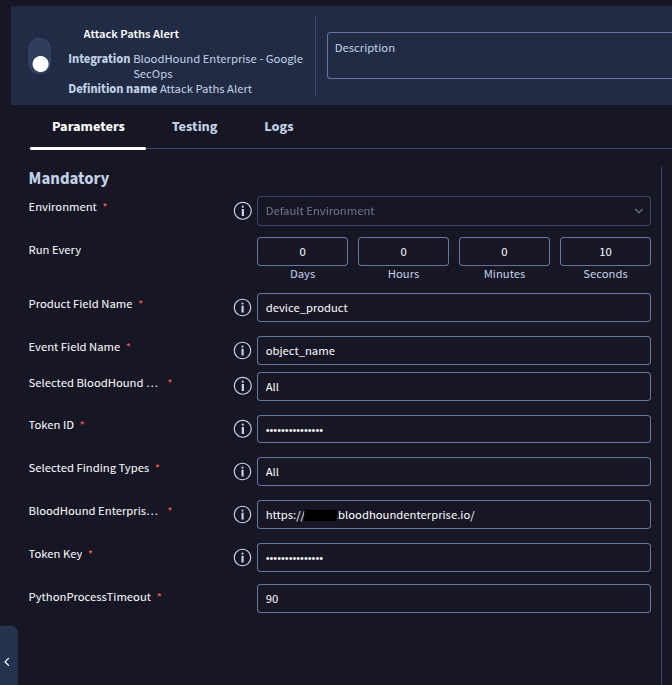Click the object_name input field
672x685 pixels.
click(x=454, y=350)
